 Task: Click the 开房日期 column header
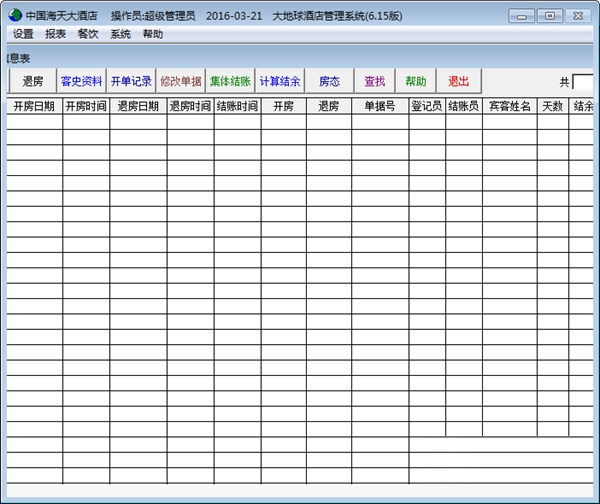(x=34, y=106)
